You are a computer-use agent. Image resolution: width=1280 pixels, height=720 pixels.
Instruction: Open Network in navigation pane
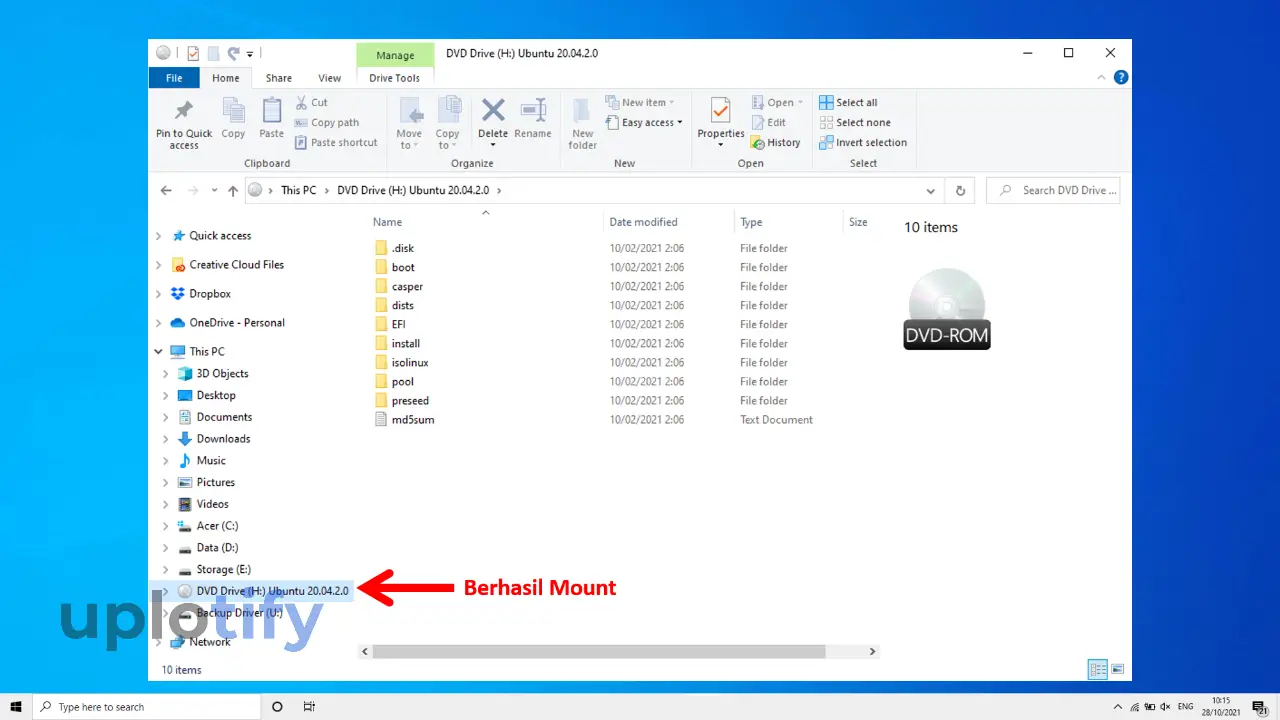click(x=210, y=642)
